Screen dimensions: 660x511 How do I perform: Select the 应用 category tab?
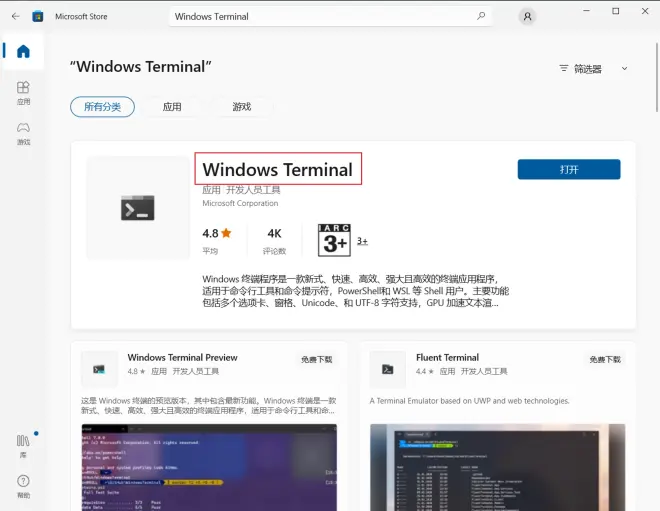(x=172, y=107)
